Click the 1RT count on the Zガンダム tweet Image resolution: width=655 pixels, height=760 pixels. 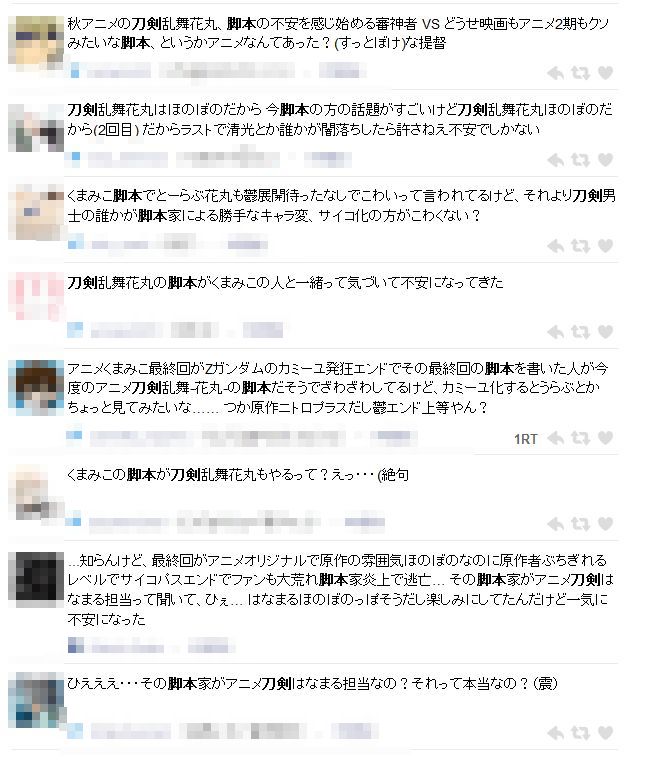526,439
